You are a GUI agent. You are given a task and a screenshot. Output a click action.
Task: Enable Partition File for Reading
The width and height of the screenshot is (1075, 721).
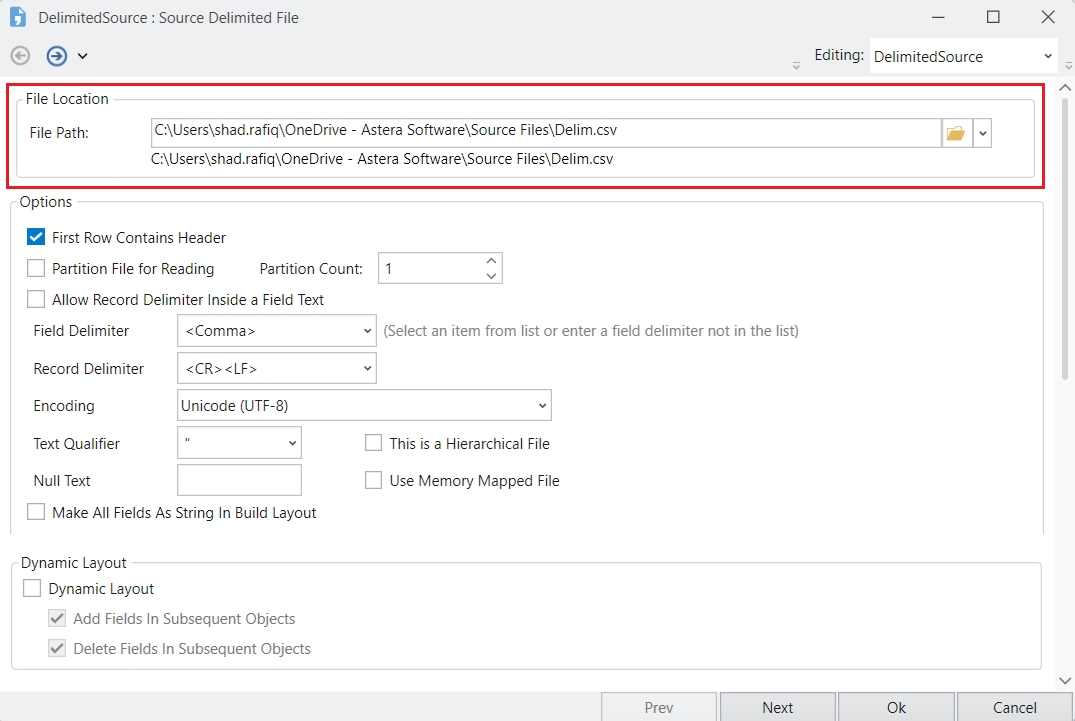[x=36, y=268]
